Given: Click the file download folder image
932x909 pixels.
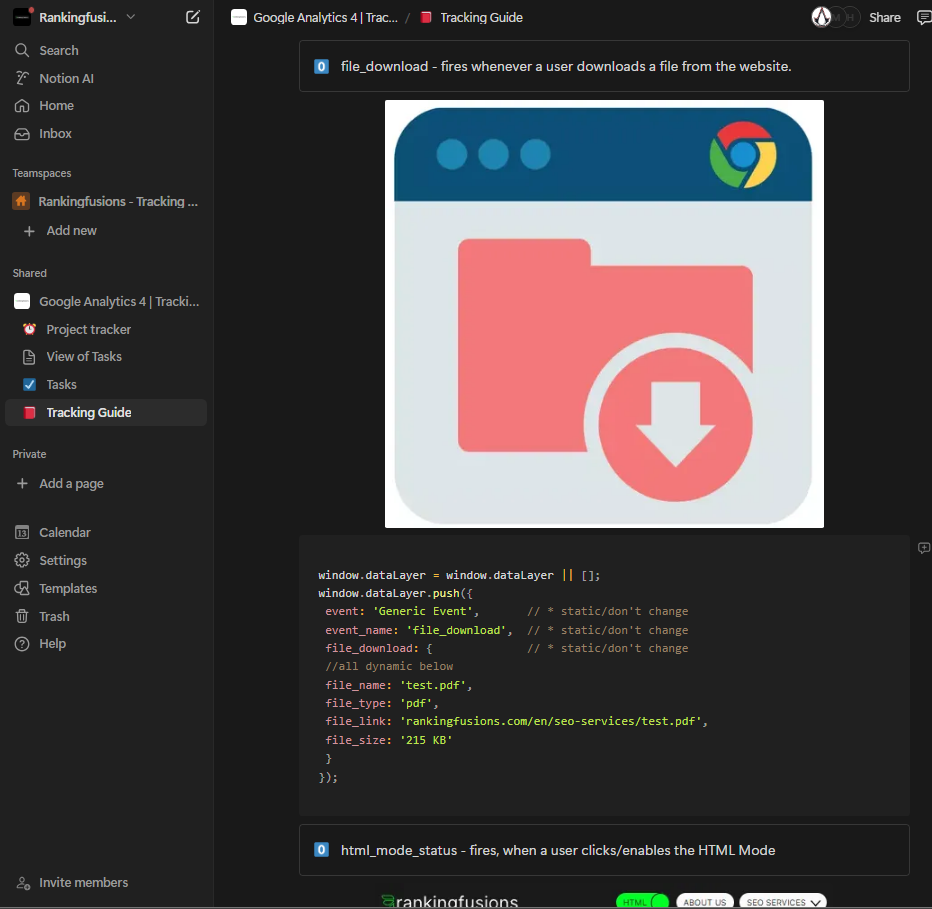Looking at the screenshot, I should (x=604, y=314).
